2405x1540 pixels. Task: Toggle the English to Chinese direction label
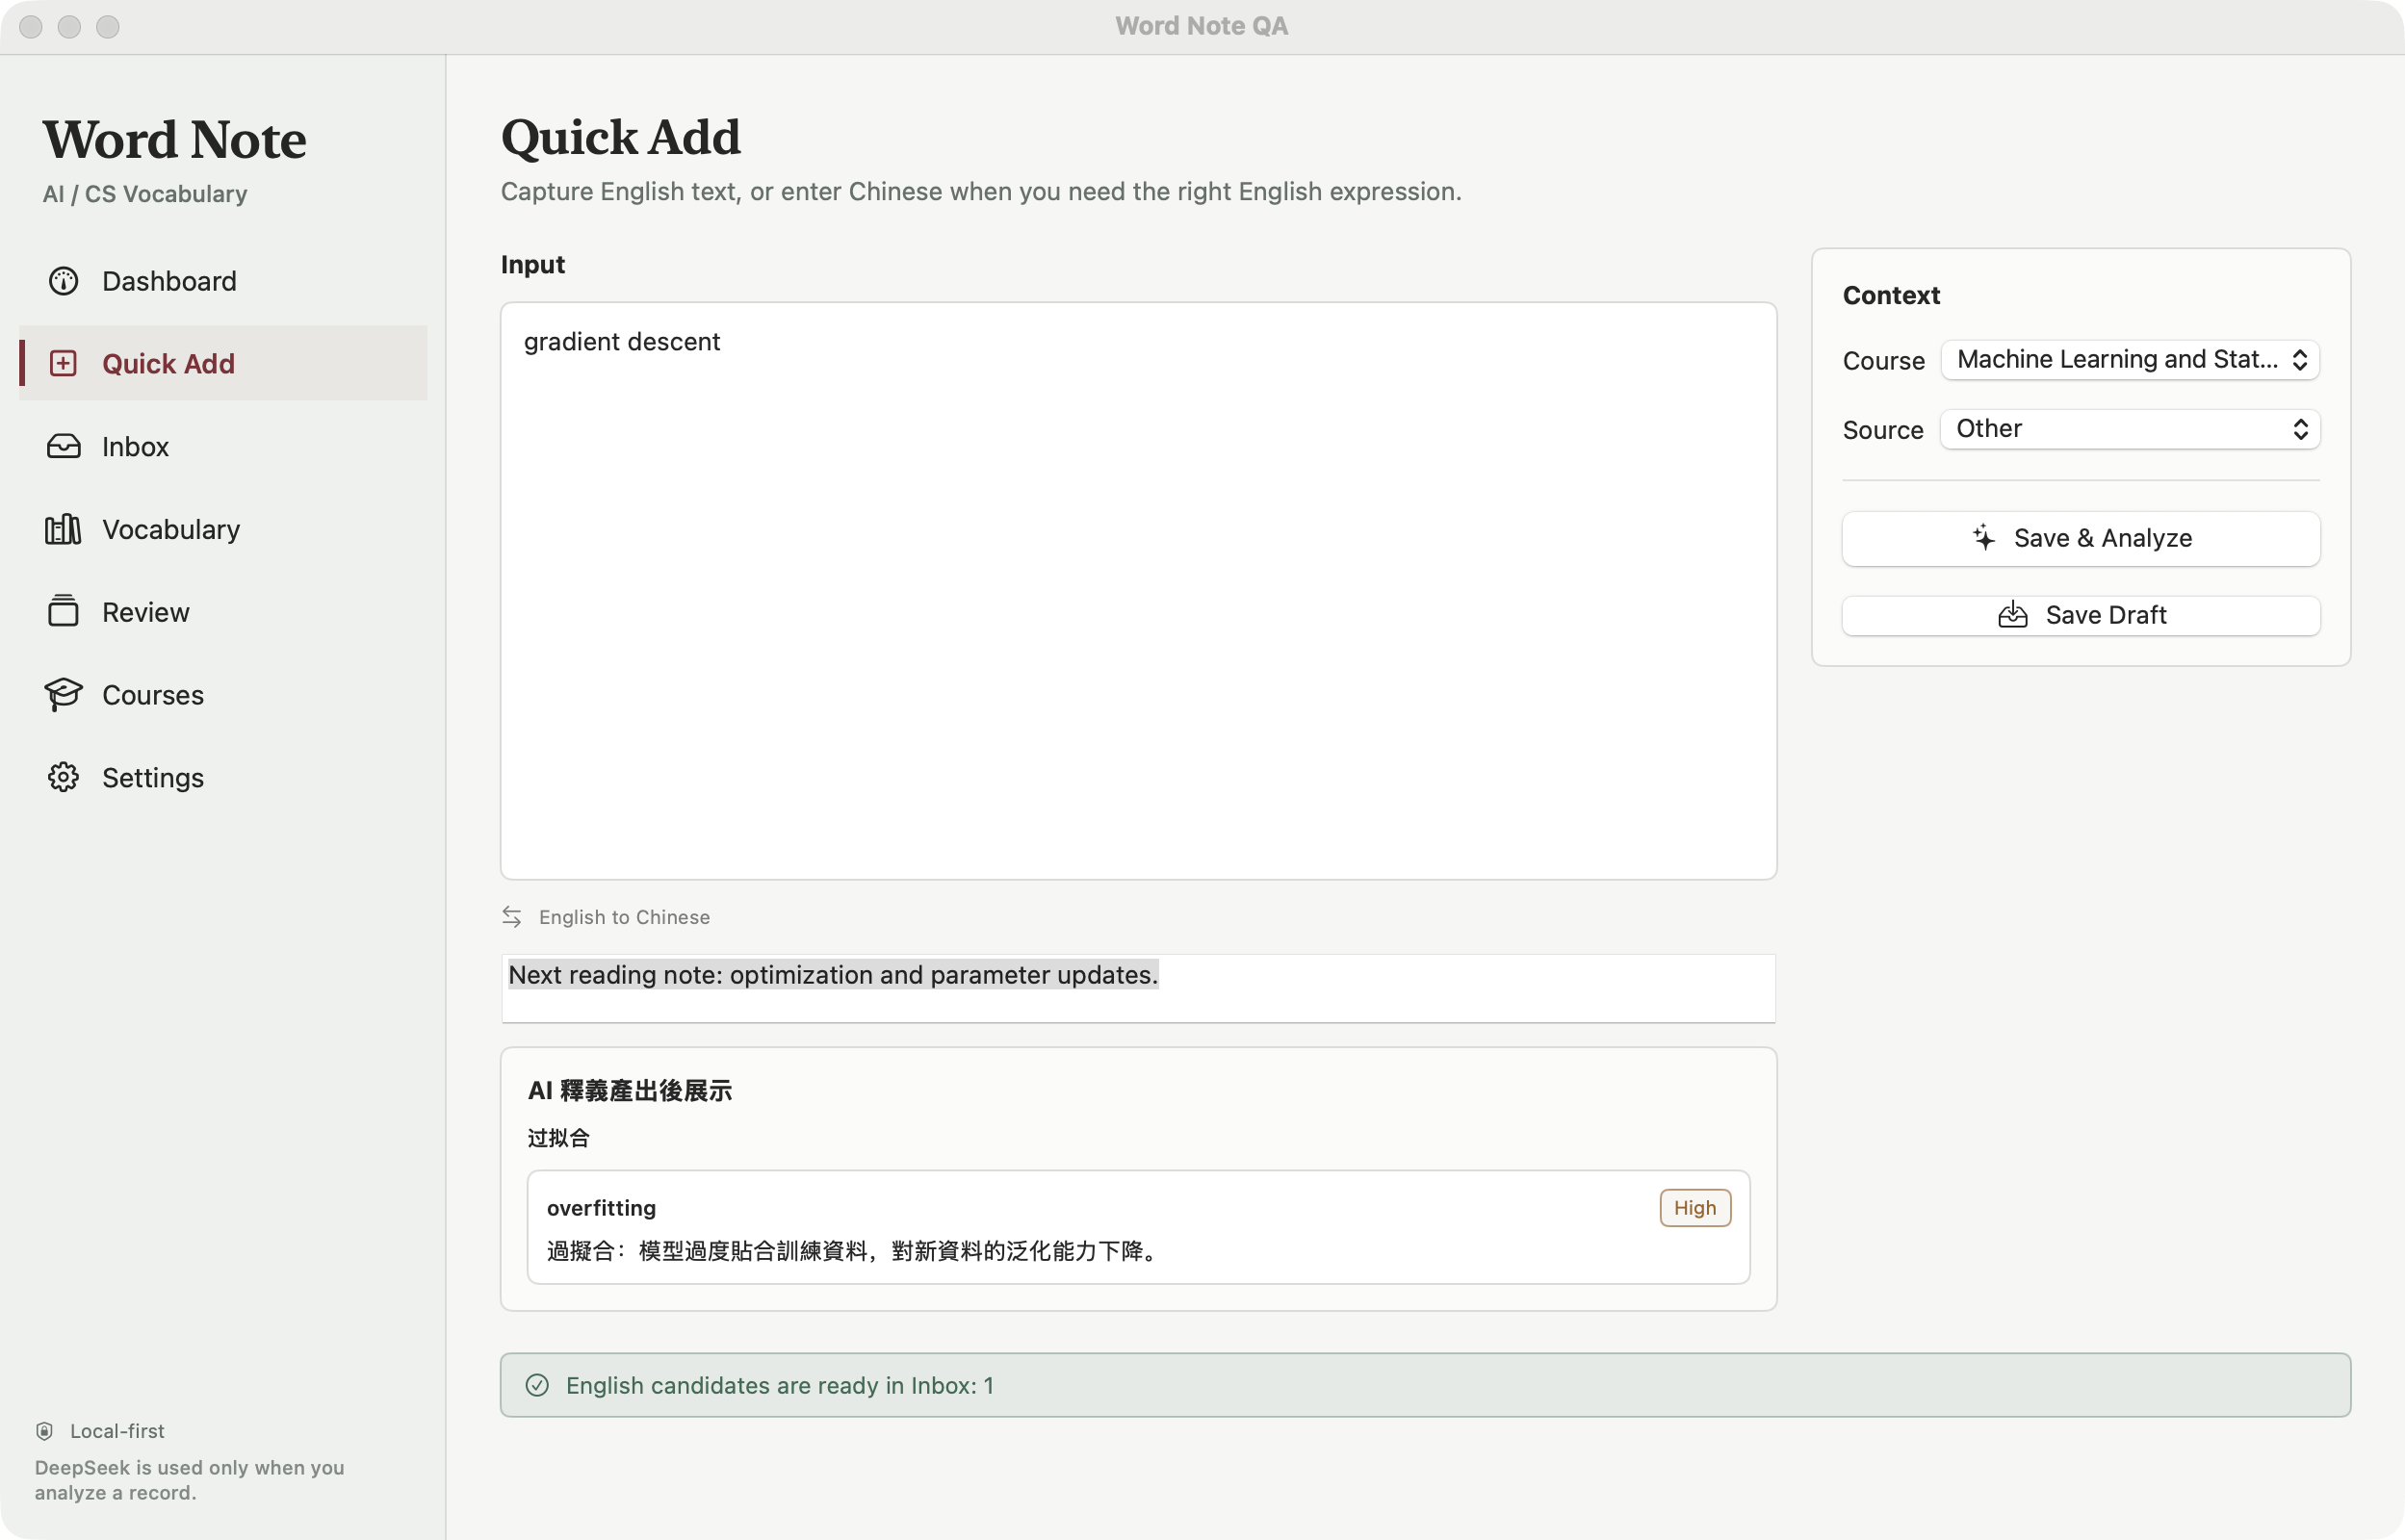click(x=624, y=917)
